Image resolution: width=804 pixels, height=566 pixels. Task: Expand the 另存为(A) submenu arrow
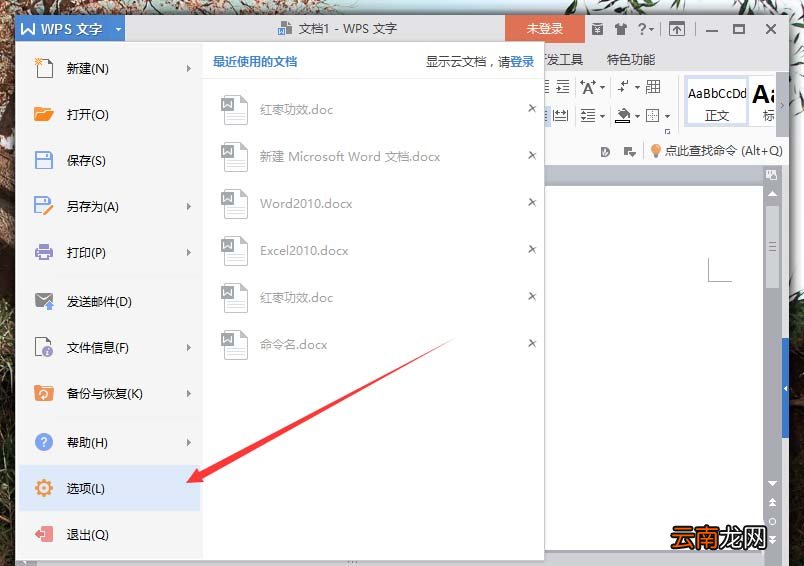[189, 207]
